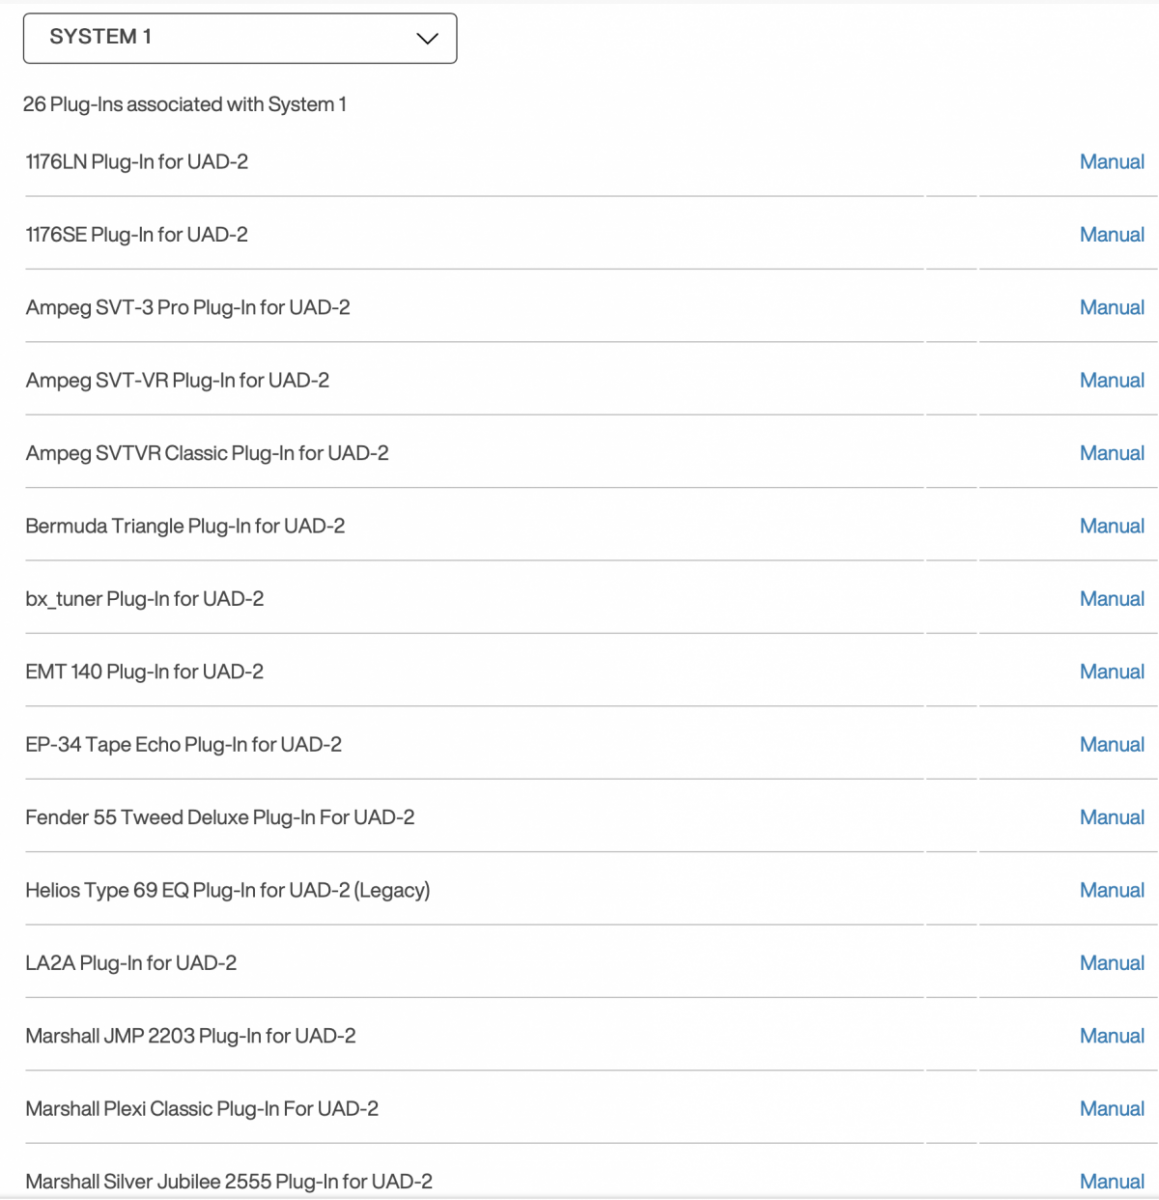Open Manual for EMT 140 Plug-In
1159x1200 pixels.
click(1111, 672)
